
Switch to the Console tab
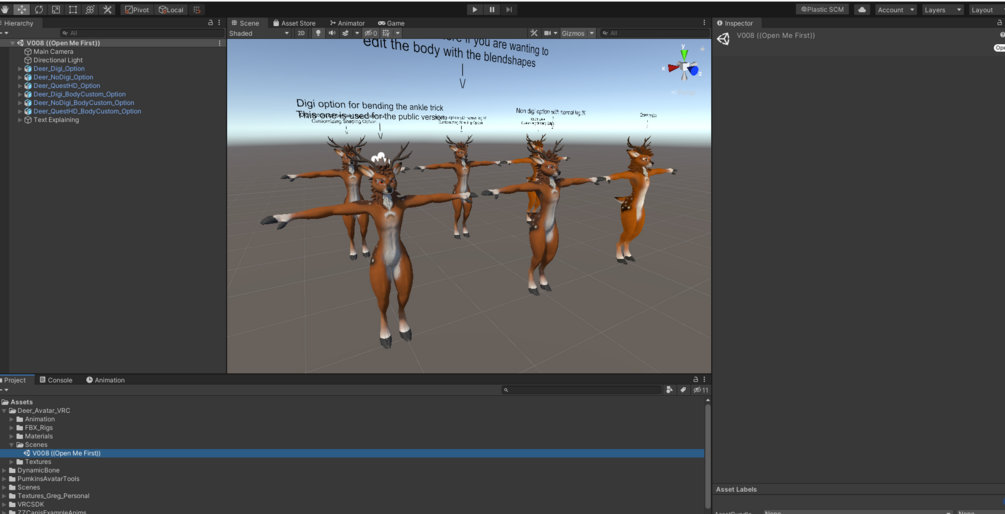pos(56,380)
